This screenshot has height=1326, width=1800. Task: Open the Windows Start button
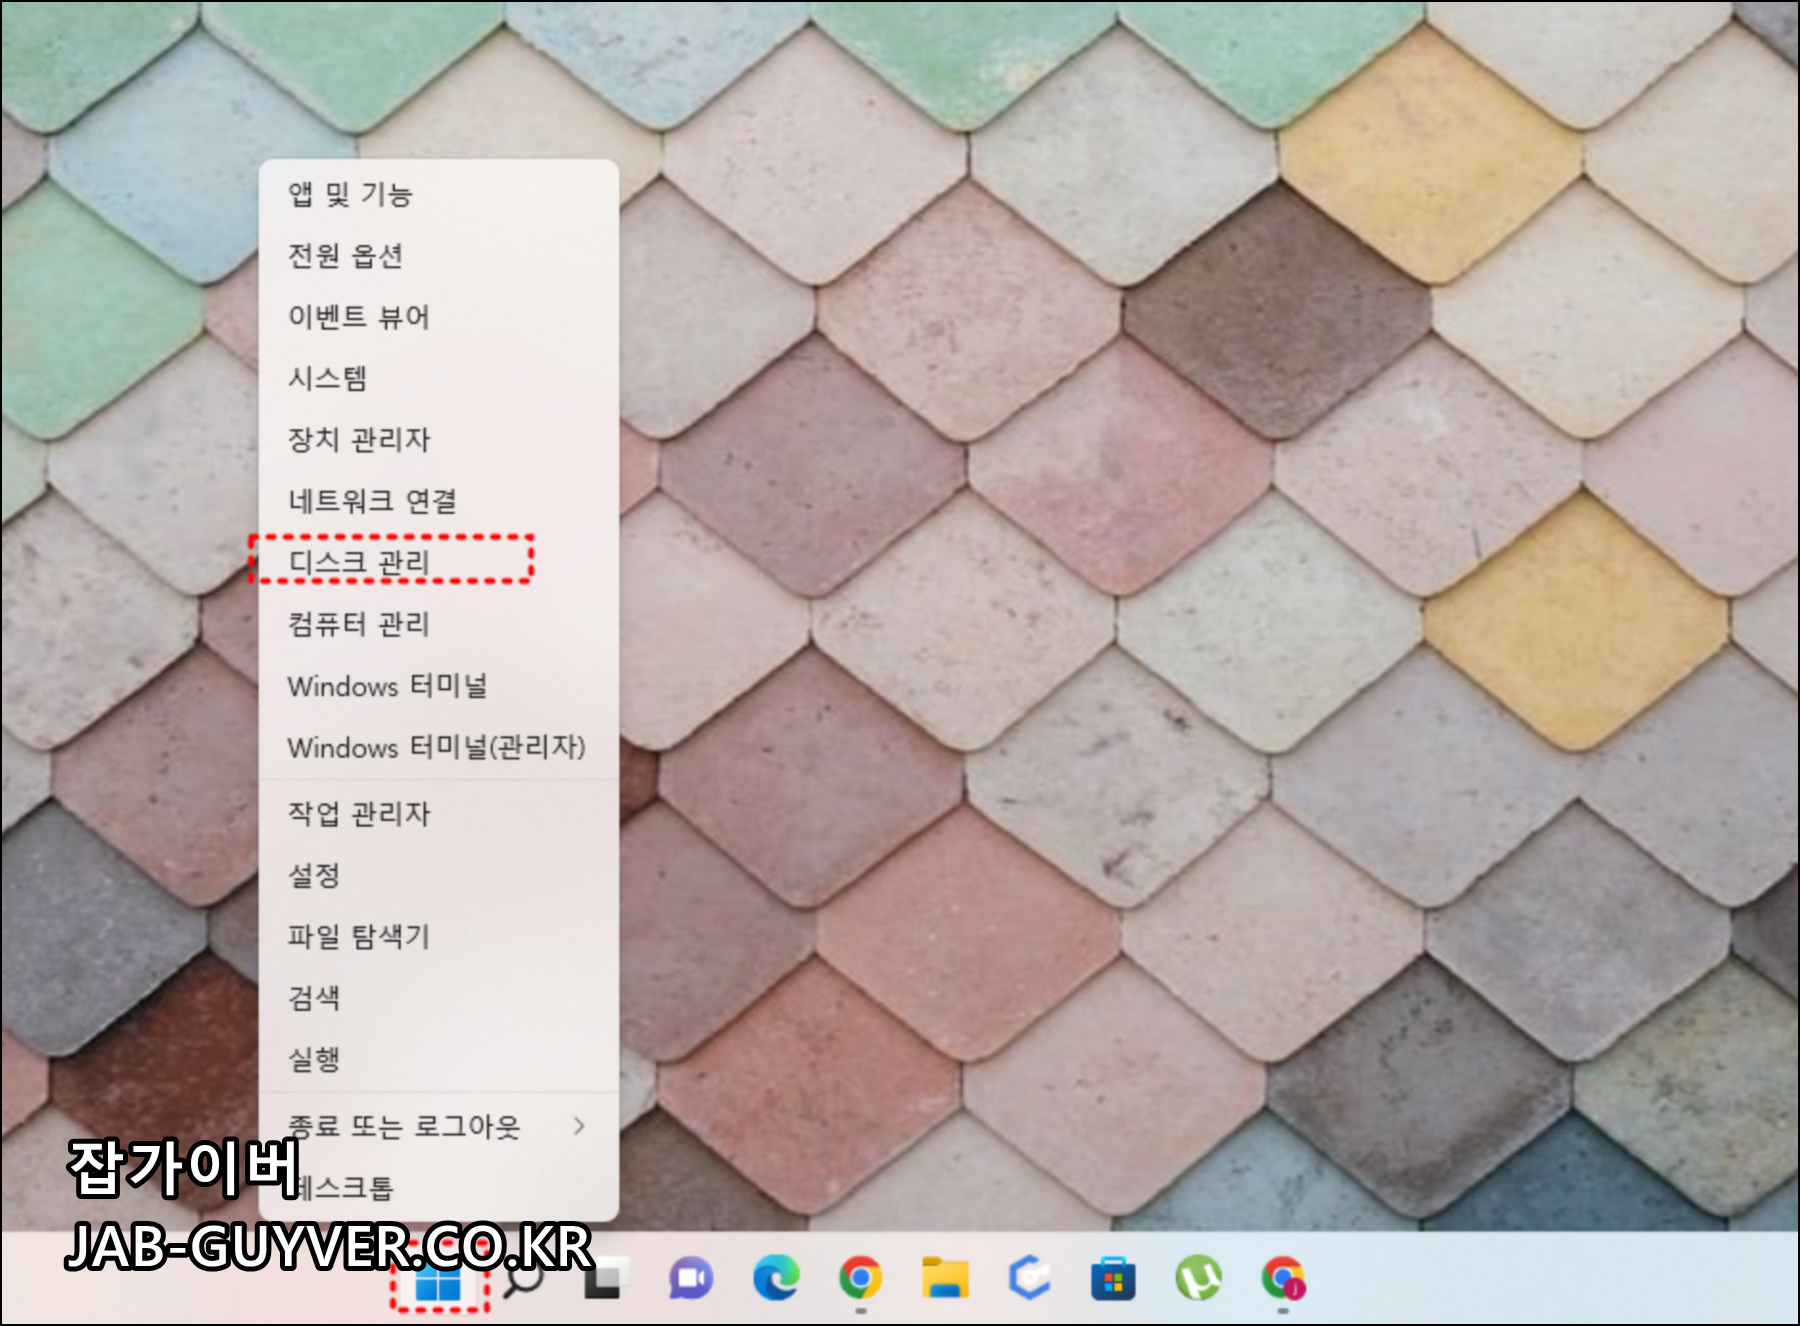438,1283
